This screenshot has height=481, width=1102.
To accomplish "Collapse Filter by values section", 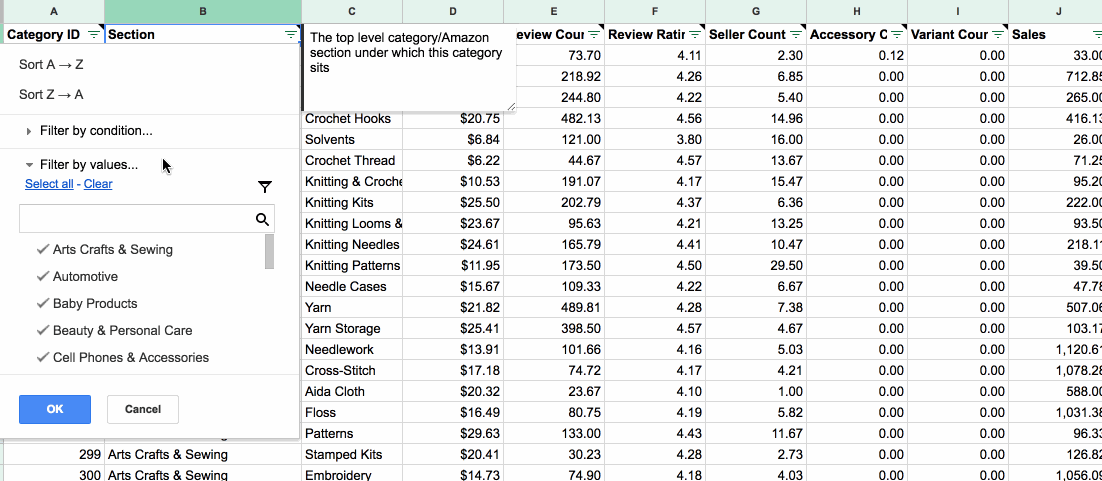I will 82,165.
